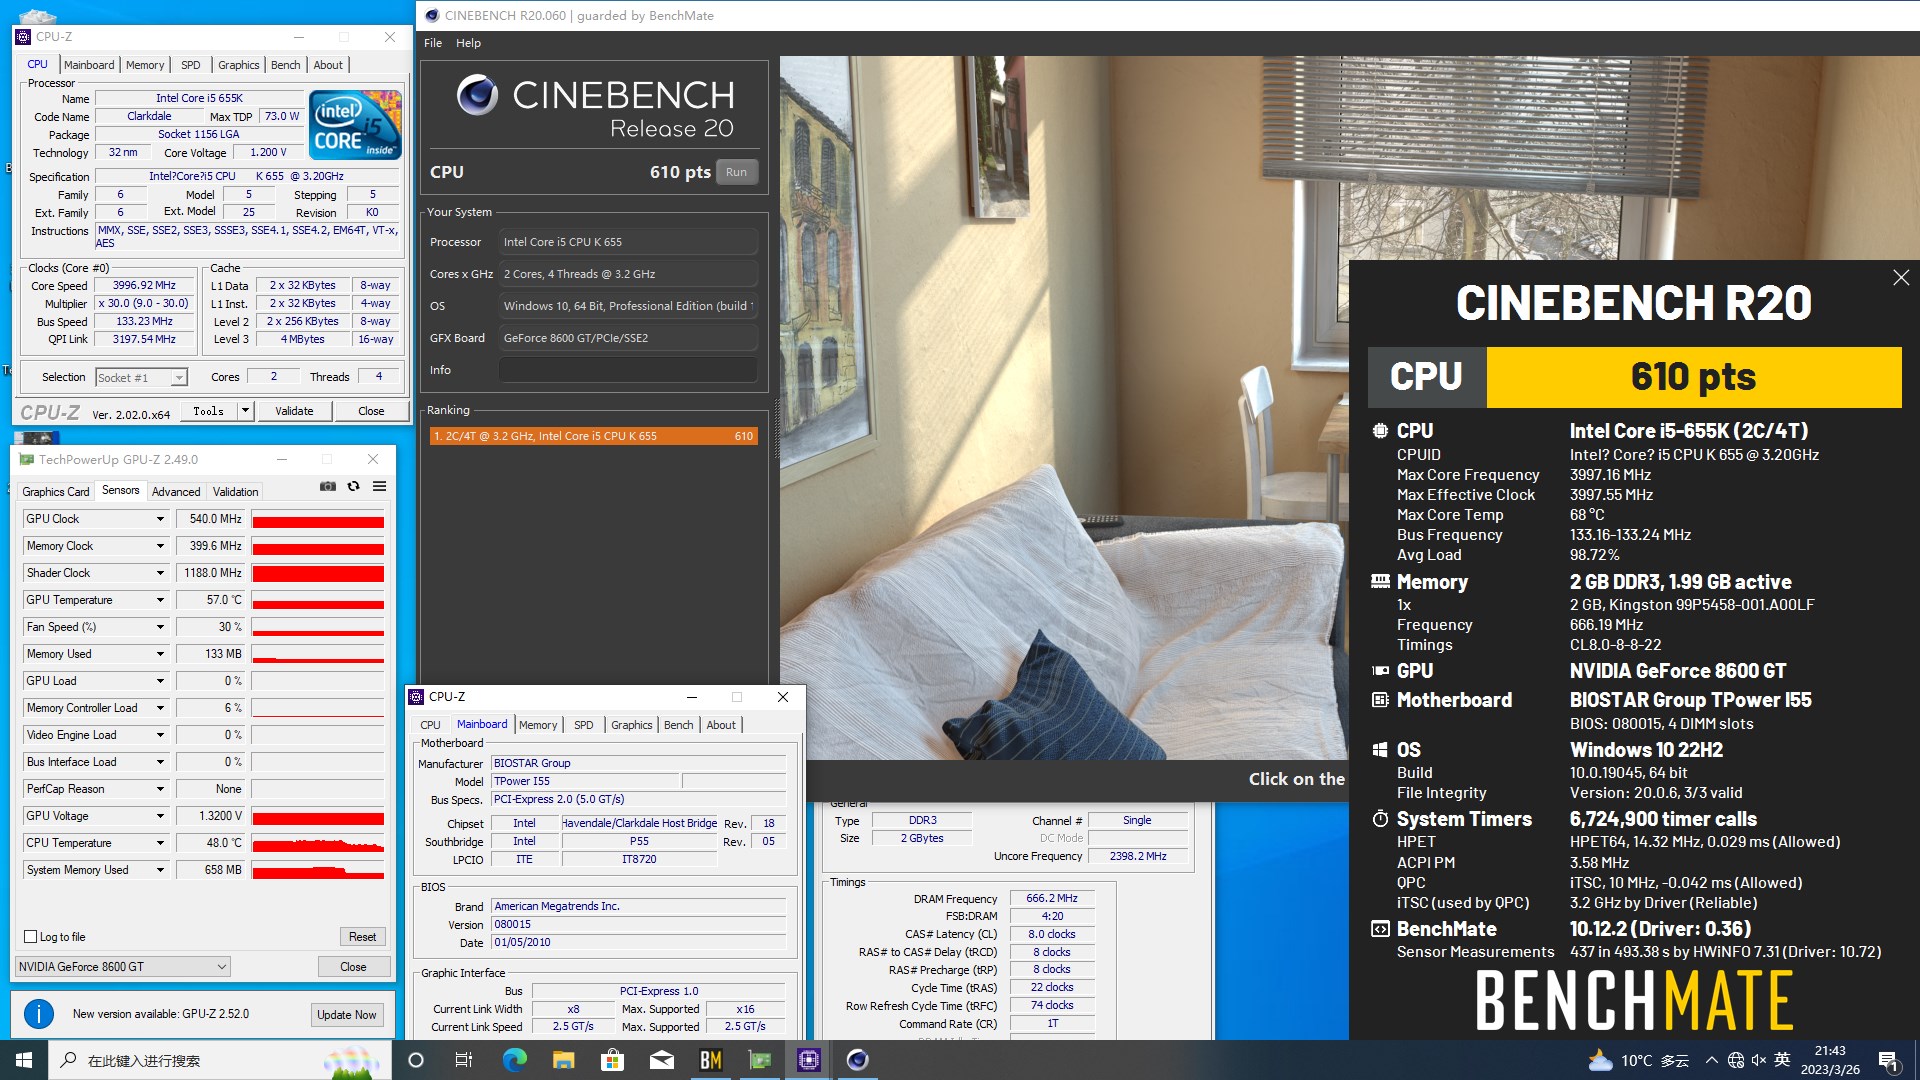Select ranking entry 2C/4T Intel Core i5
1920x1080 pixels.
(x=594, y=436)
